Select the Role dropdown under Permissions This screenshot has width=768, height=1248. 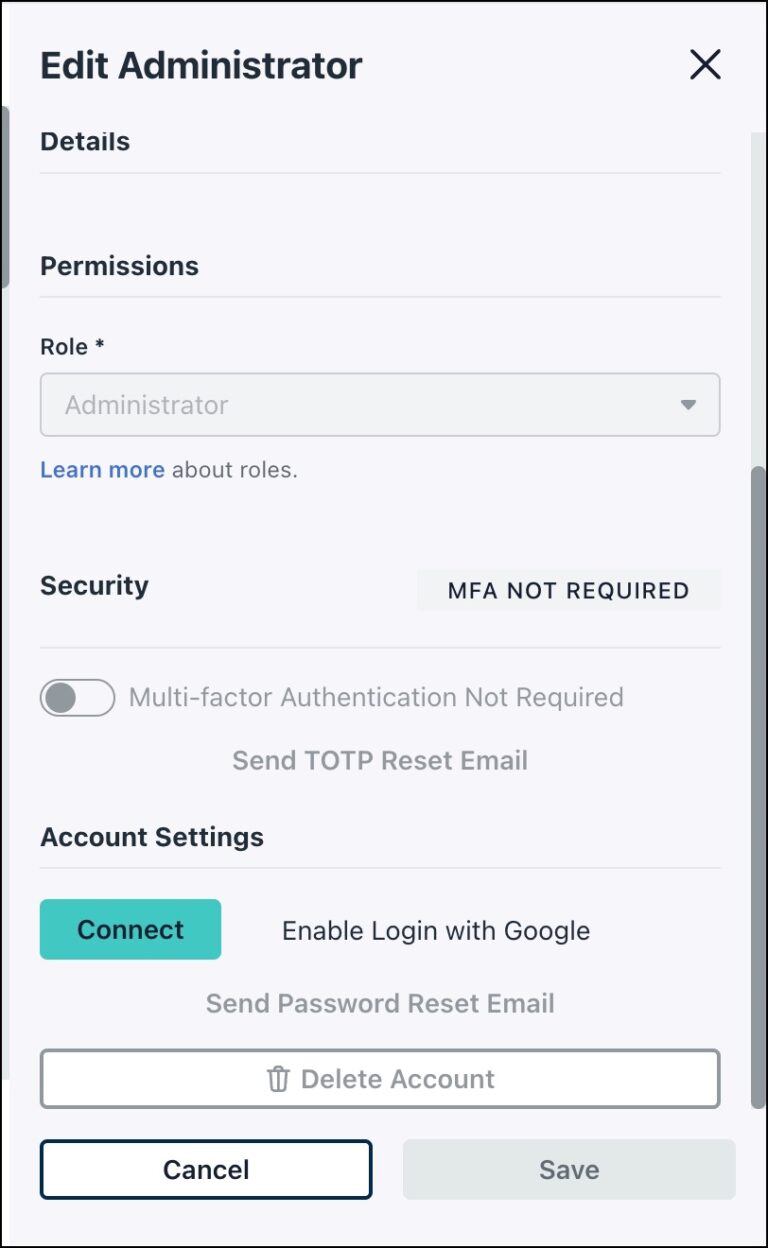tap(380, 404)
